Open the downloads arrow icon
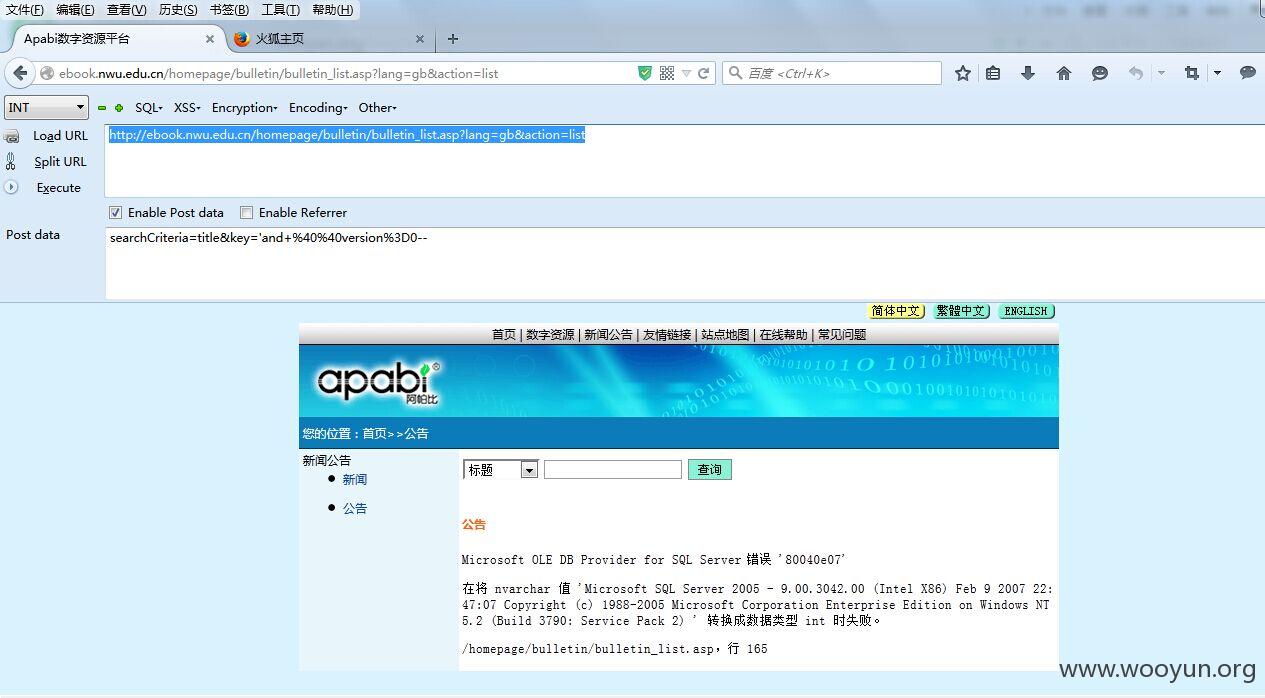Viewport: 1265px width, 698px height. coord(1028,73)
